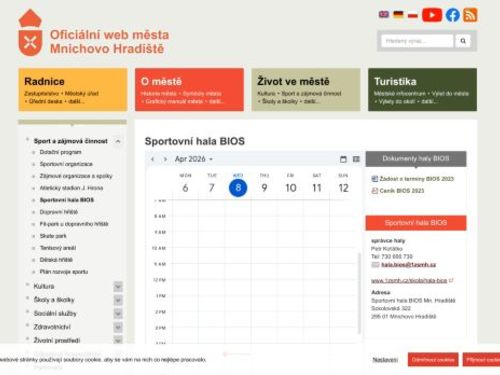Open the Turistika main menu tile
This screenshot has height=375, width=500.
(422, 90)
